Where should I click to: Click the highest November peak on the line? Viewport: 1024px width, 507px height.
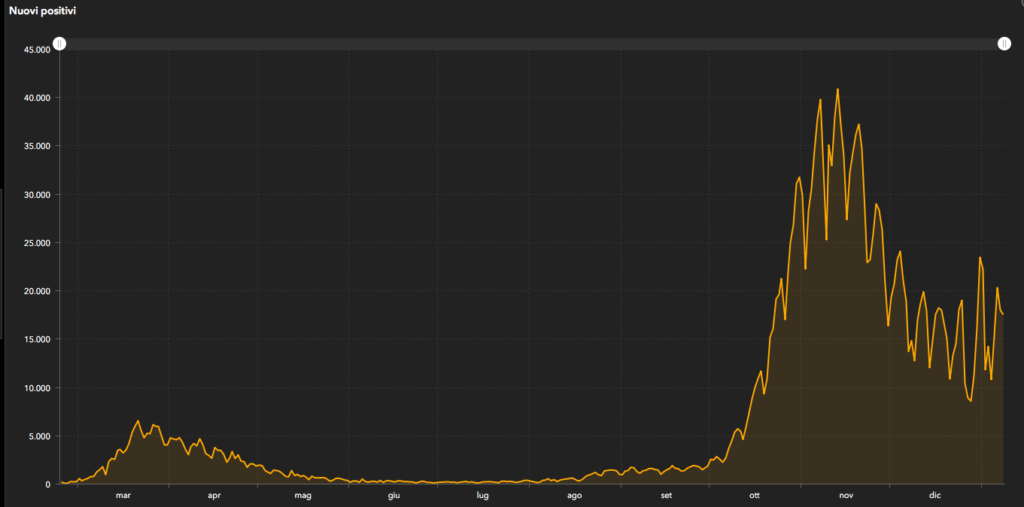pyautogui.click(x=837, y=90)
